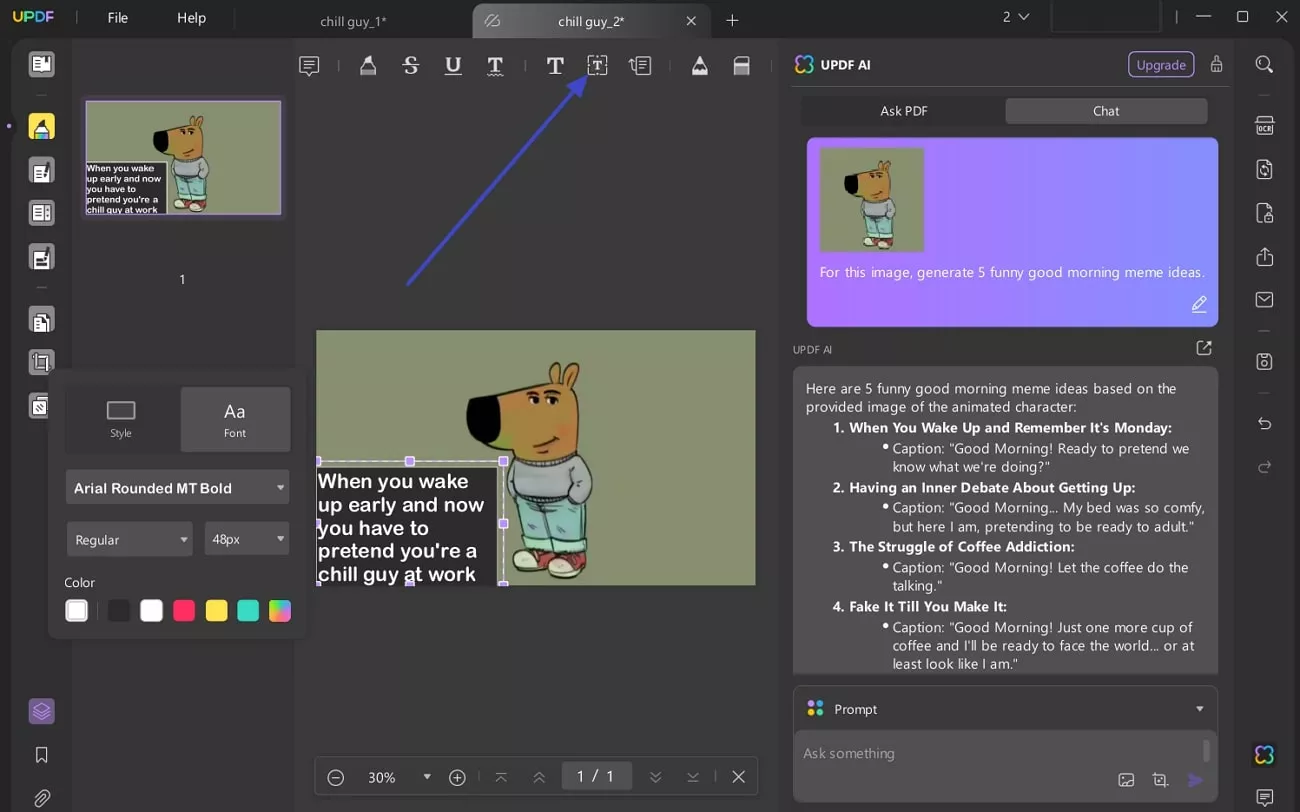
Task: Close the bottom page navigation bar
Action: coord(739,777)
